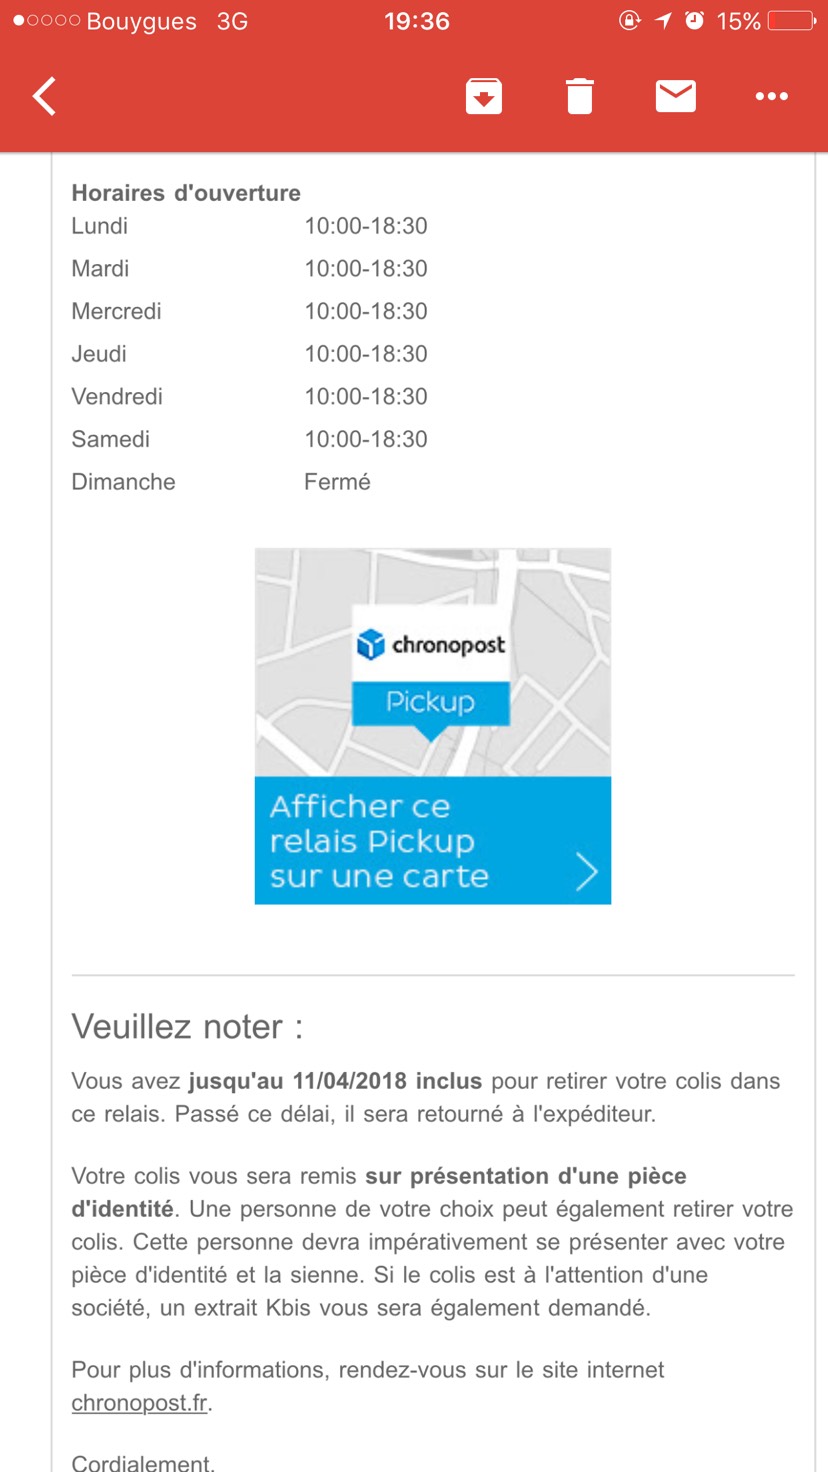The image size is (828, 1472).
Task: Mark as unread with the envelope icon
Action: point(676,96)
